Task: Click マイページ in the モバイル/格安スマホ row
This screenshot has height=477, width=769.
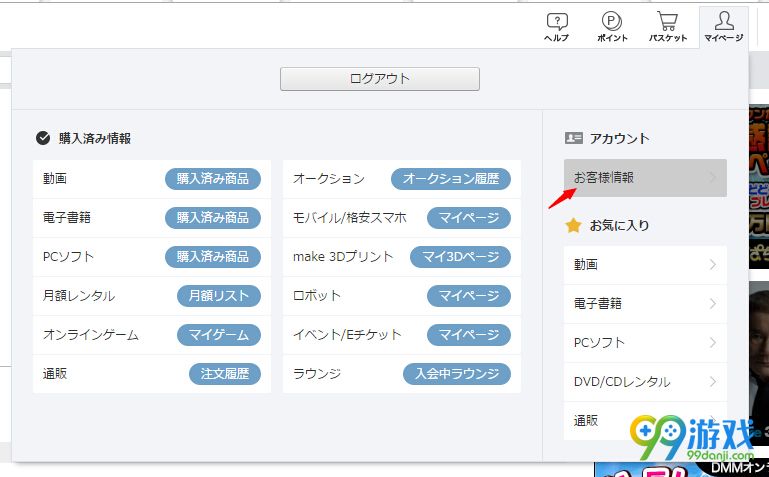Action: tap(469, 218)
